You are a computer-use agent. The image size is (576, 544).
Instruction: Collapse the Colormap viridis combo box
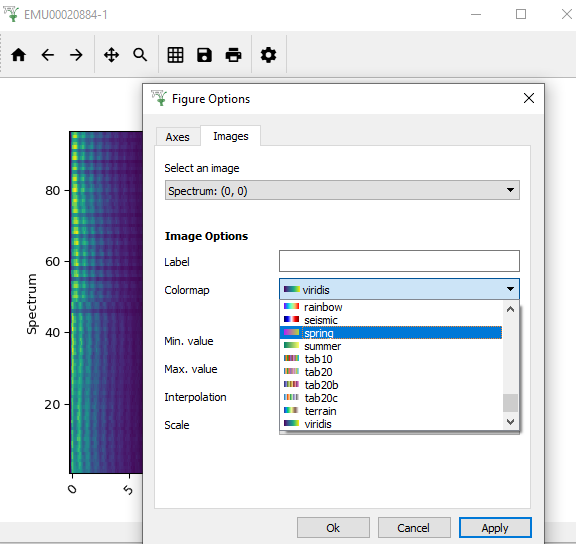pyautogui.click(x=399, y=289)
